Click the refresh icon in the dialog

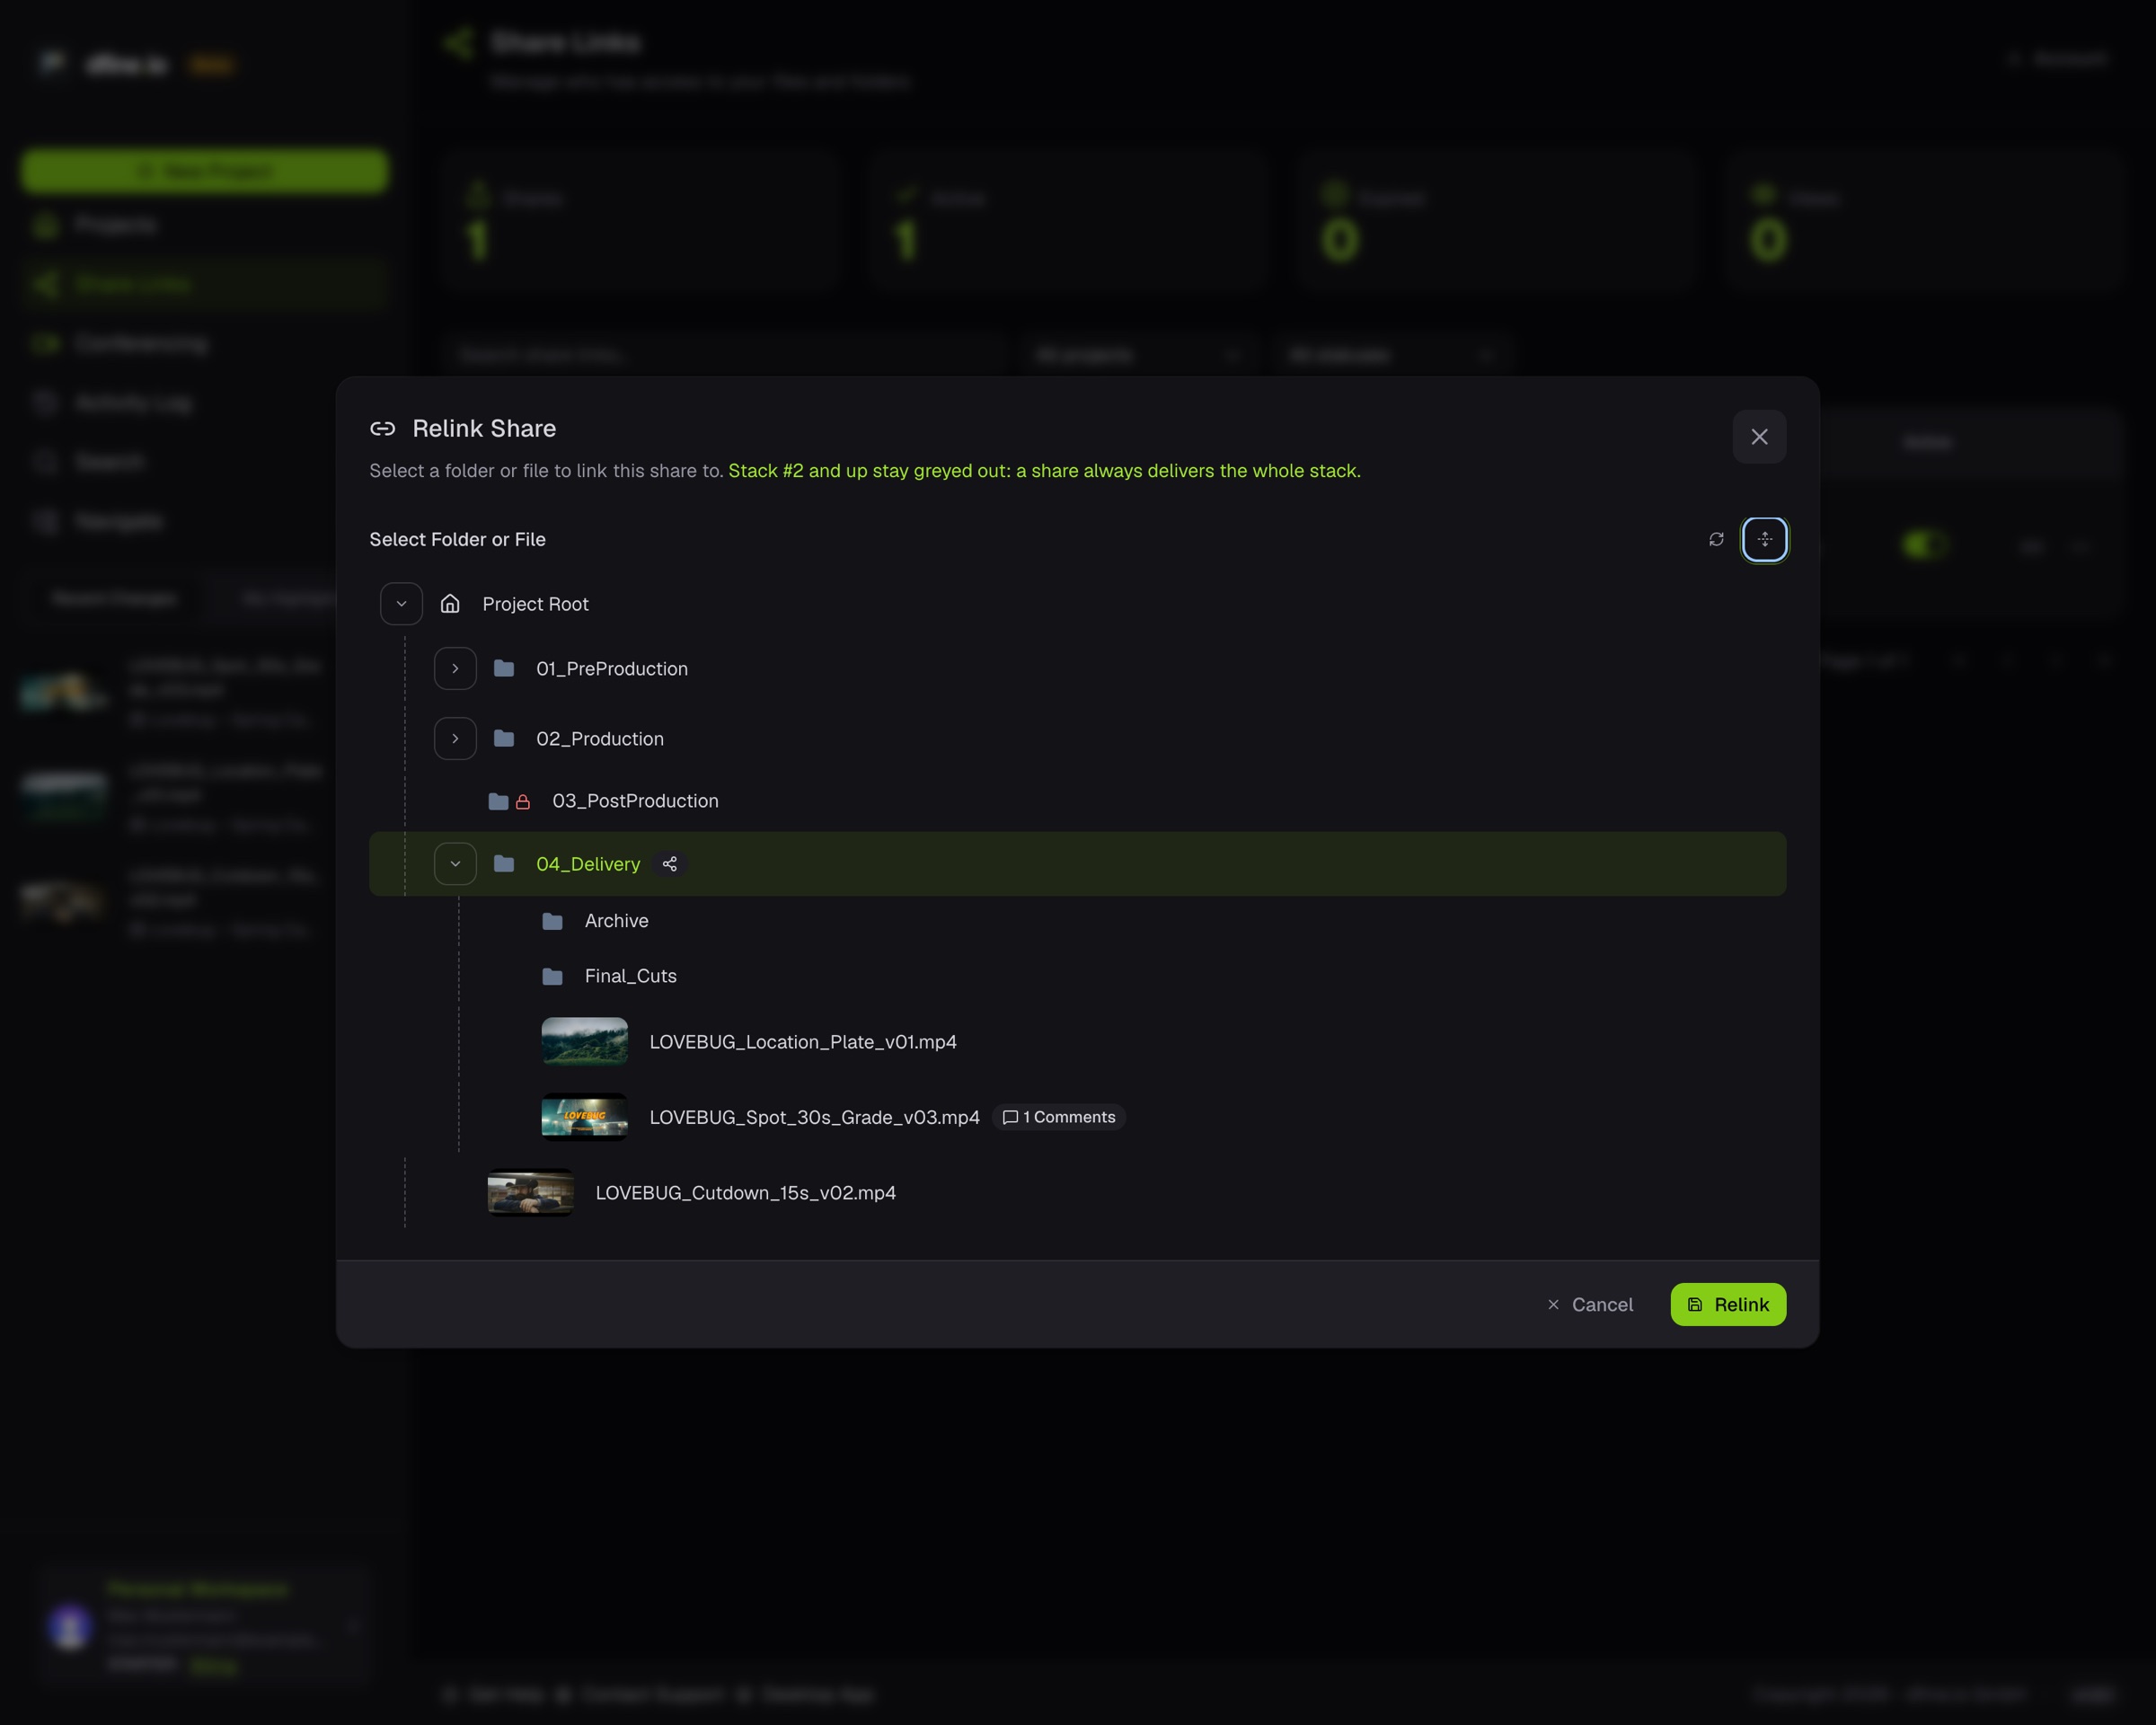coord(1716,539)
